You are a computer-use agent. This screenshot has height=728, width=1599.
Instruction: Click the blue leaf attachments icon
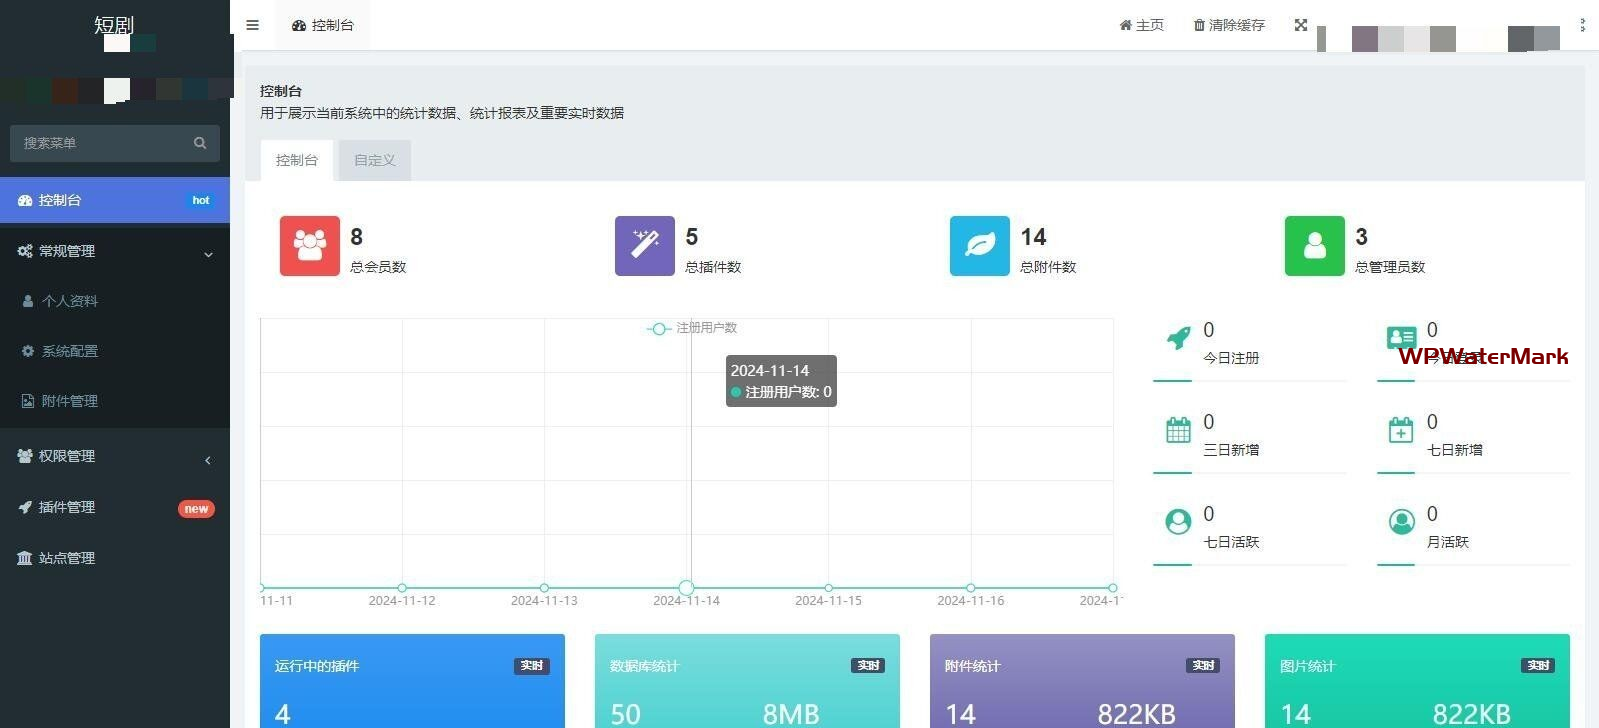tap(979, 246)
